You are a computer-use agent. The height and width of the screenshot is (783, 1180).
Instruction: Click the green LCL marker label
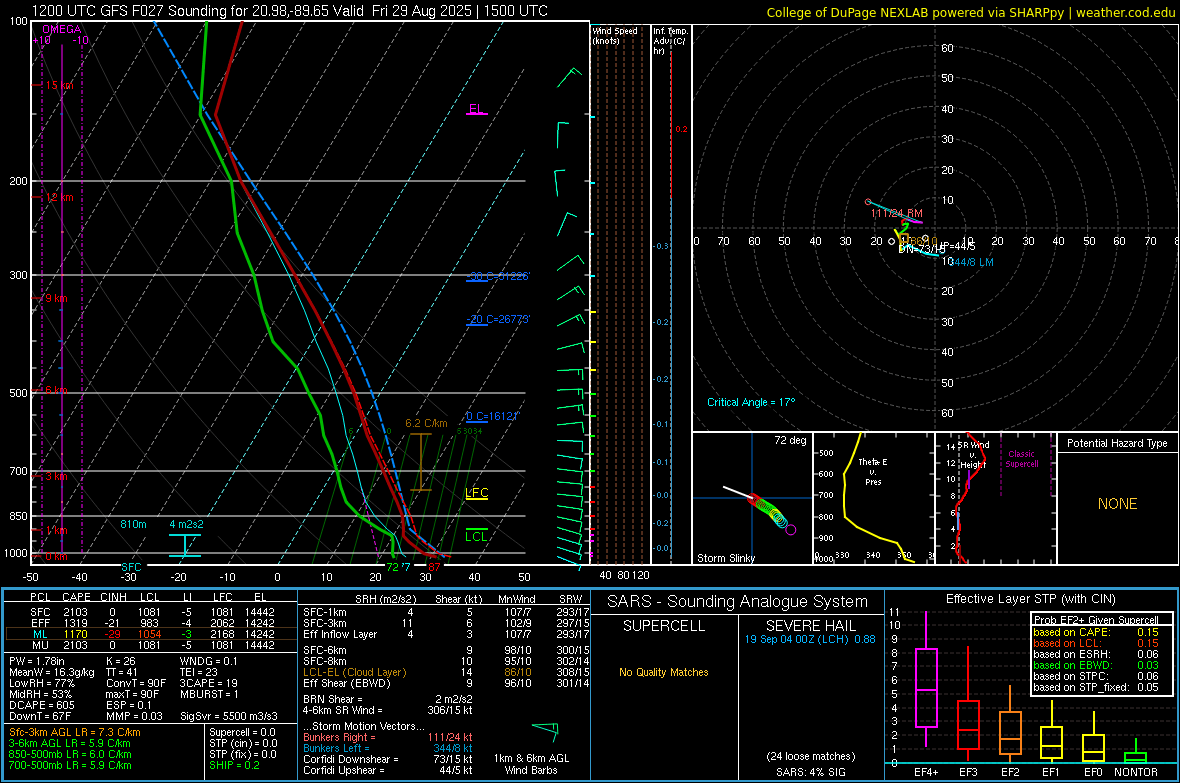click(476, 536)
